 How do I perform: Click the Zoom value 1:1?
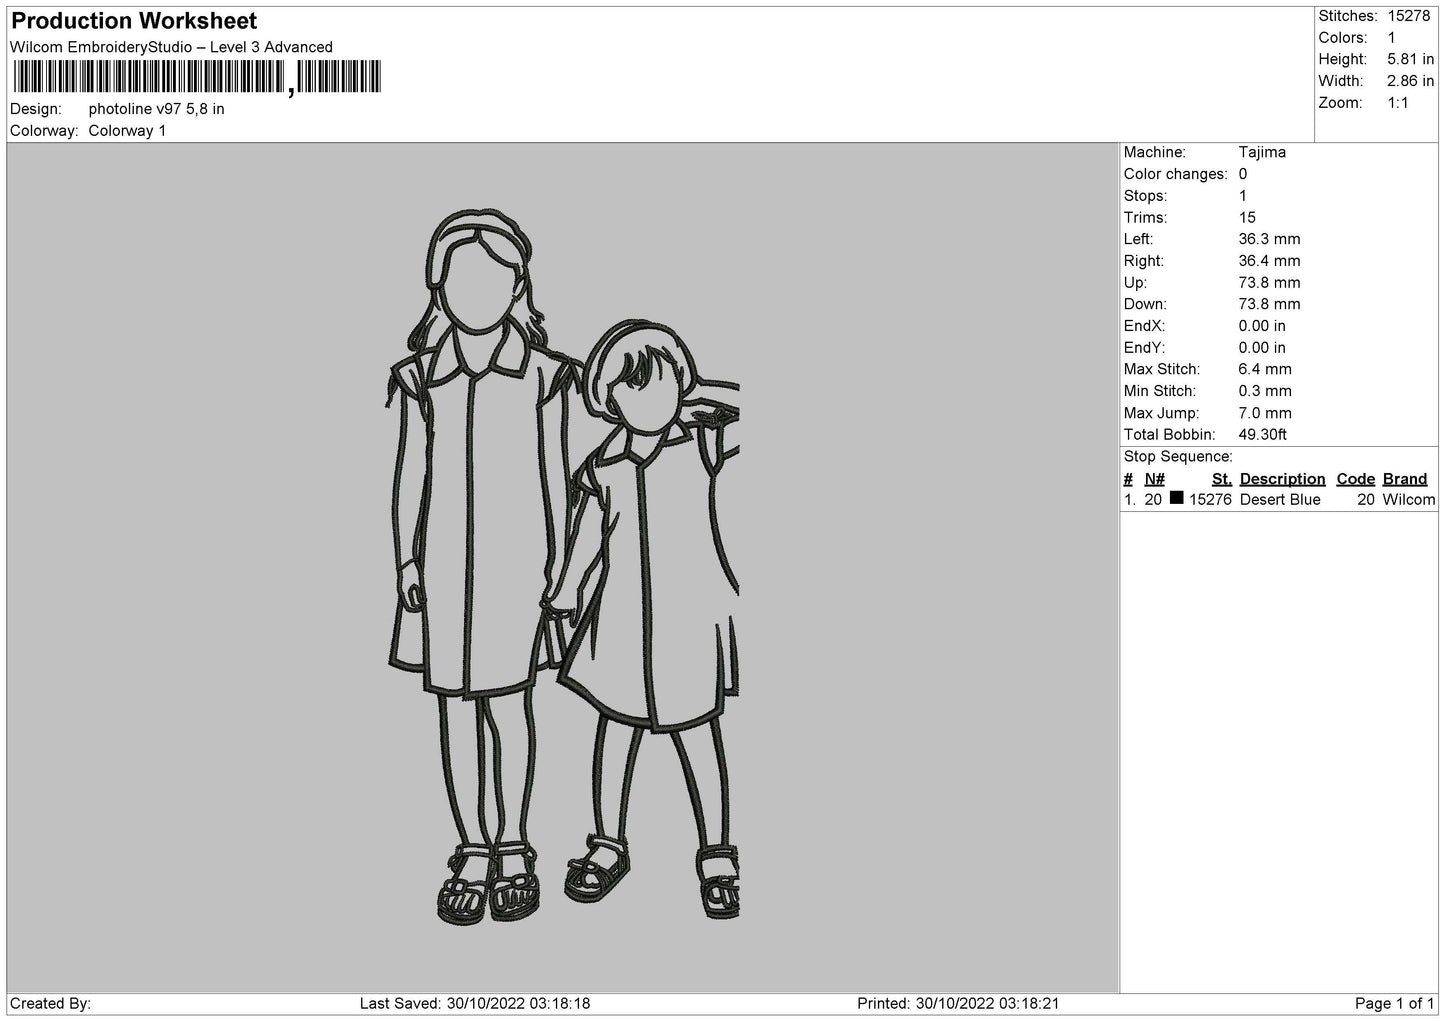(1397, 103)
